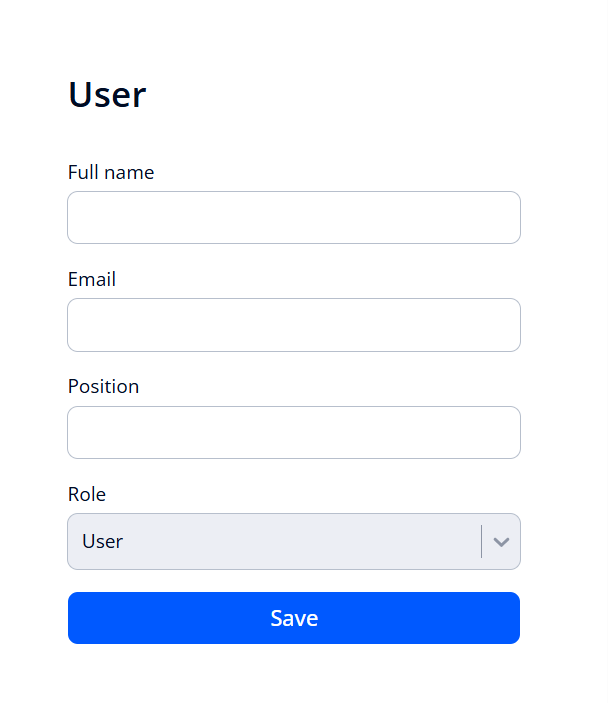Show role choices via the down arrow
This screenshot has width=608, height=703.
pos(502,542)
